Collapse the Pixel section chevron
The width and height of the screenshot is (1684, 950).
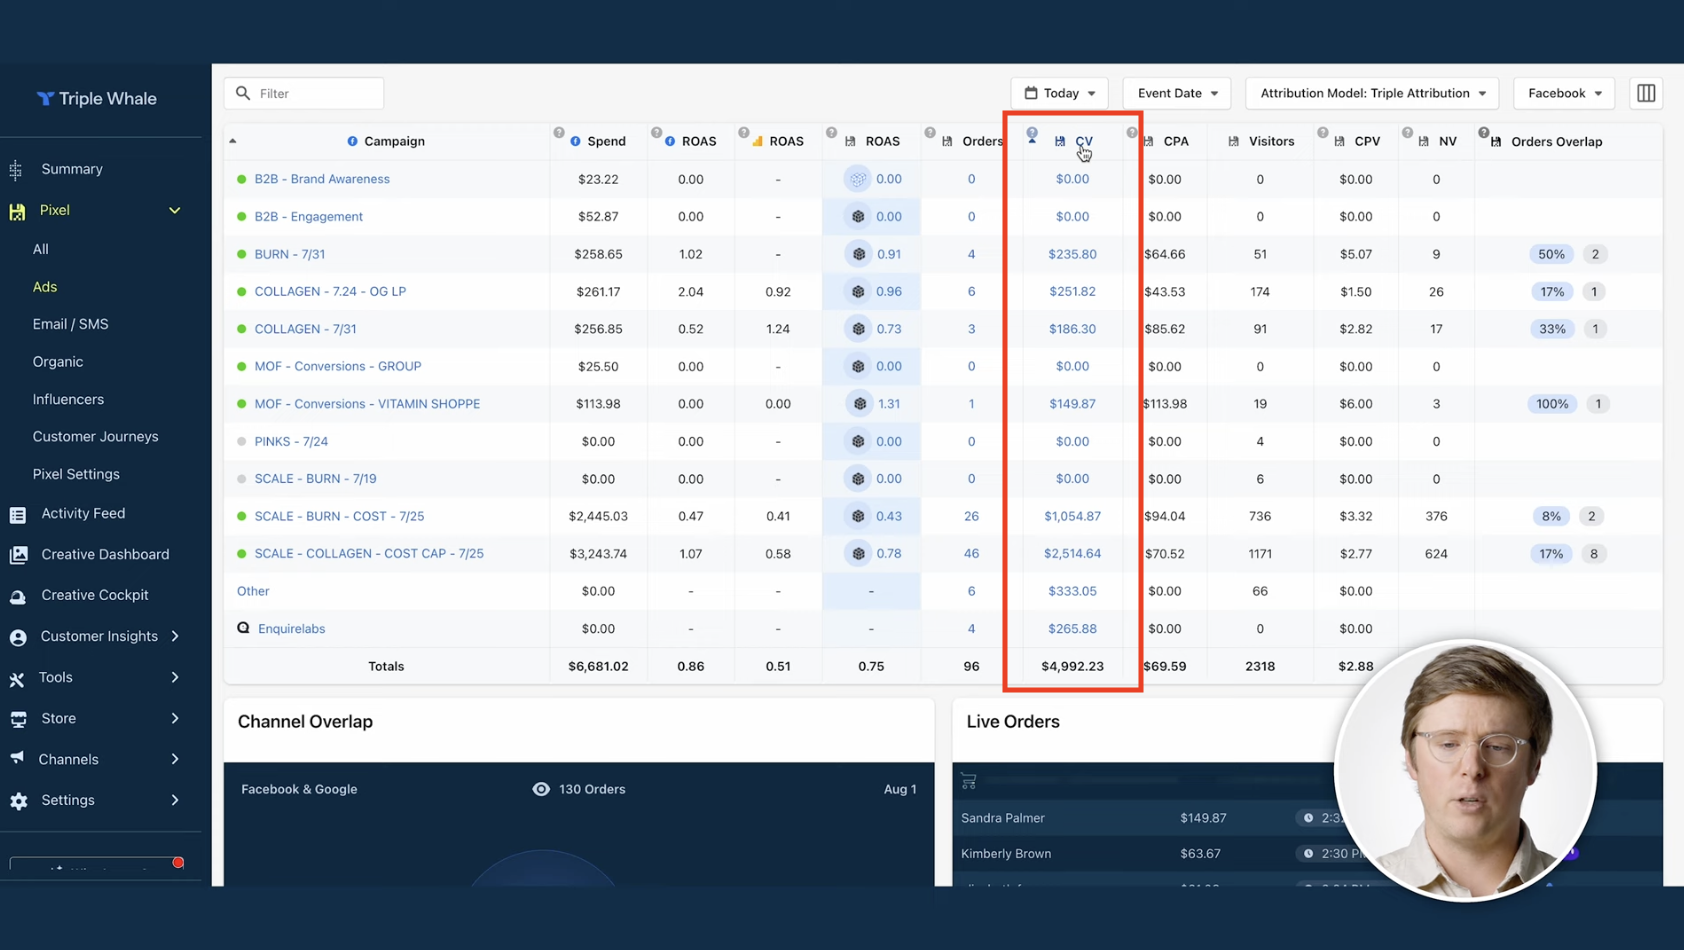pos(175,210)
